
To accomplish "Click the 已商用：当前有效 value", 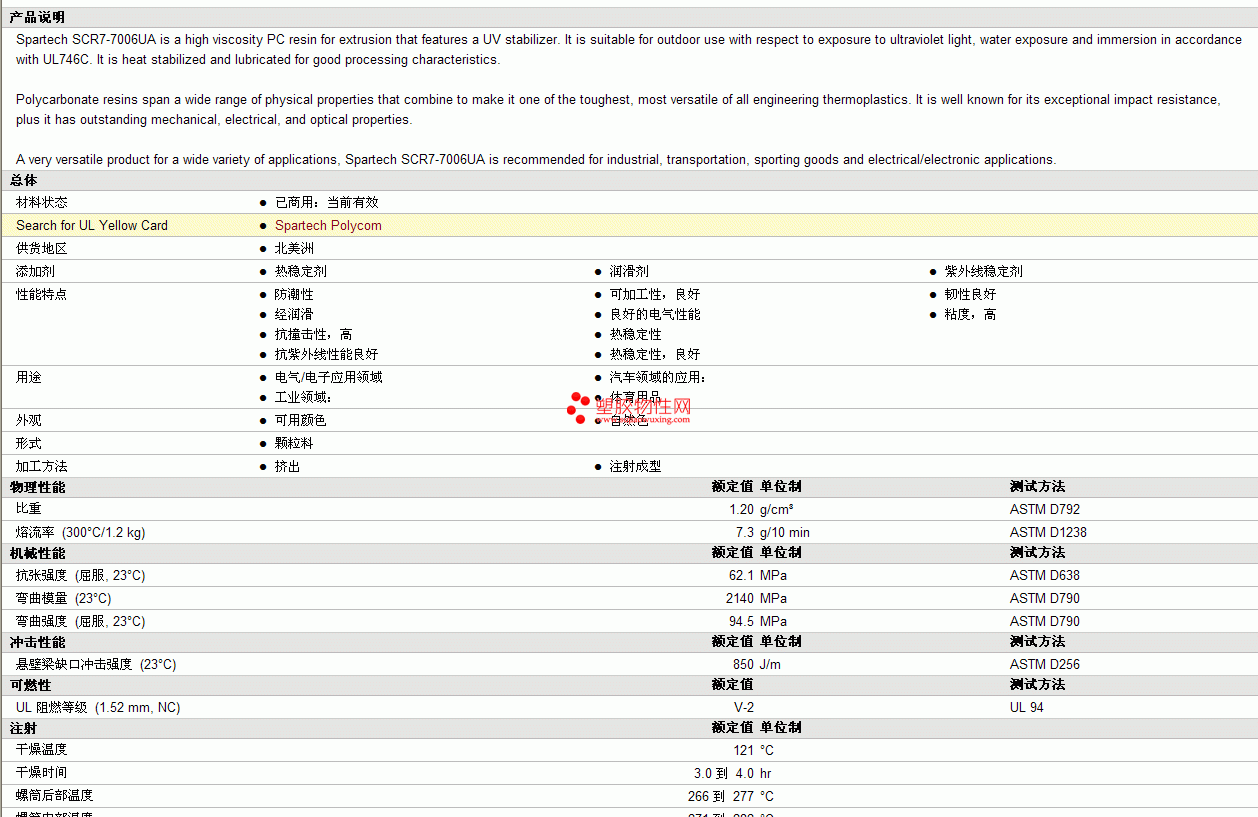I will (x=327, y=202).
